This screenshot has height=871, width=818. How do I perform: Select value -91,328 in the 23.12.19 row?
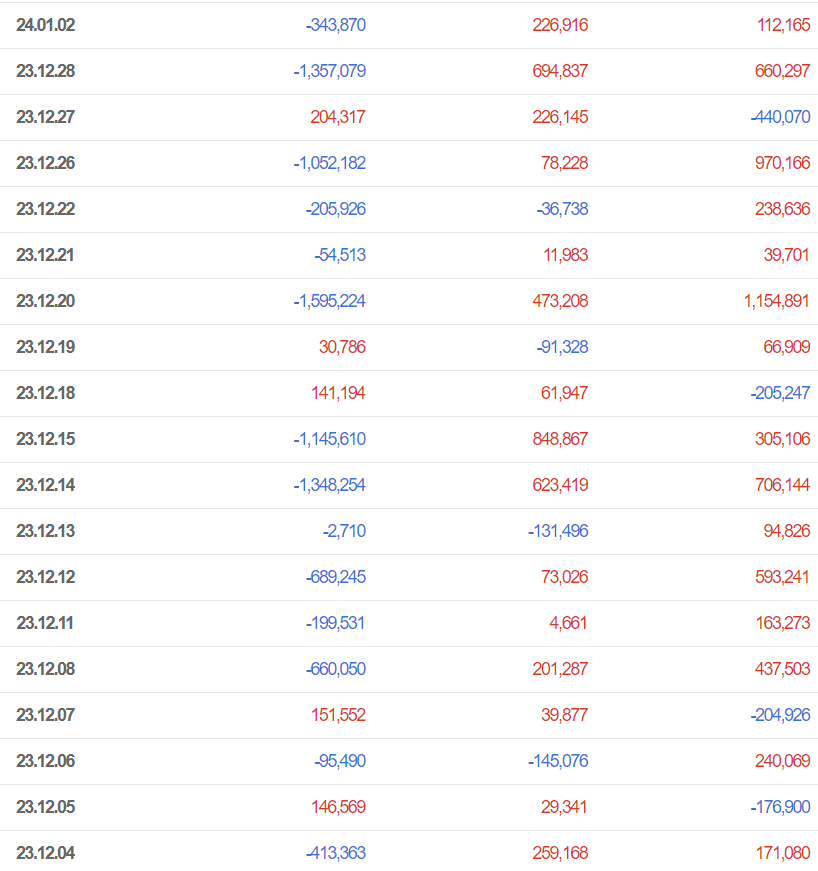(562, 347)
